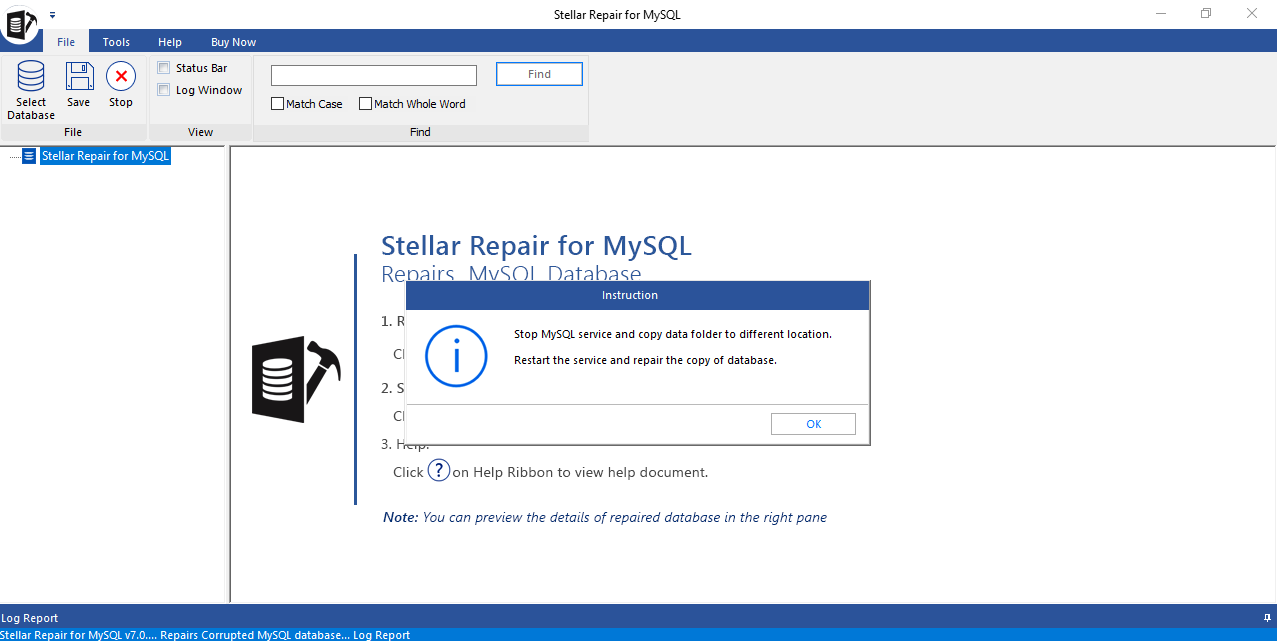Click the red Stop icon
The width and height of the screenshot is (1277, 641).
click(121, 77)
